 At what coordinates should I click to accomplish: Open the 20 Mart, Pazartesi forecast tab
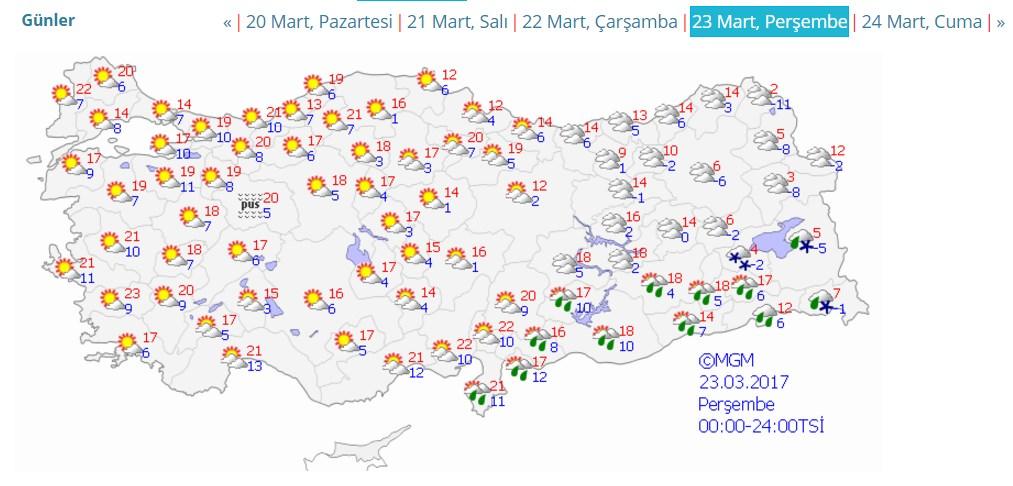point(319,22)
